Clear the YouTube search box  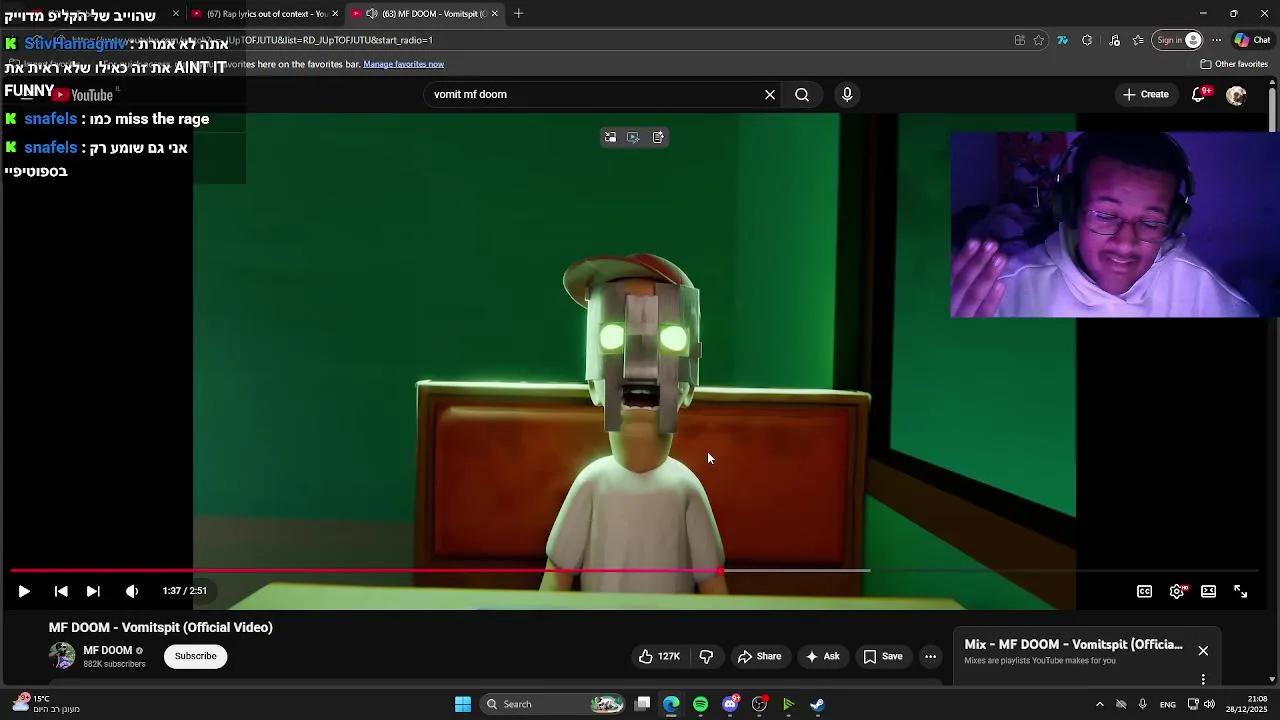tap(770, 94)
